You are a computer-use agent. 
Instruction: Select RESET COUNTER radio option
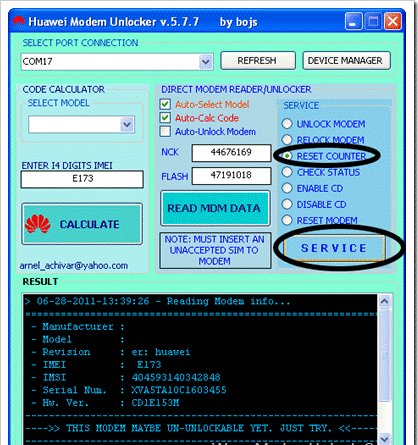pyautogui.click(x=287, y=156)
